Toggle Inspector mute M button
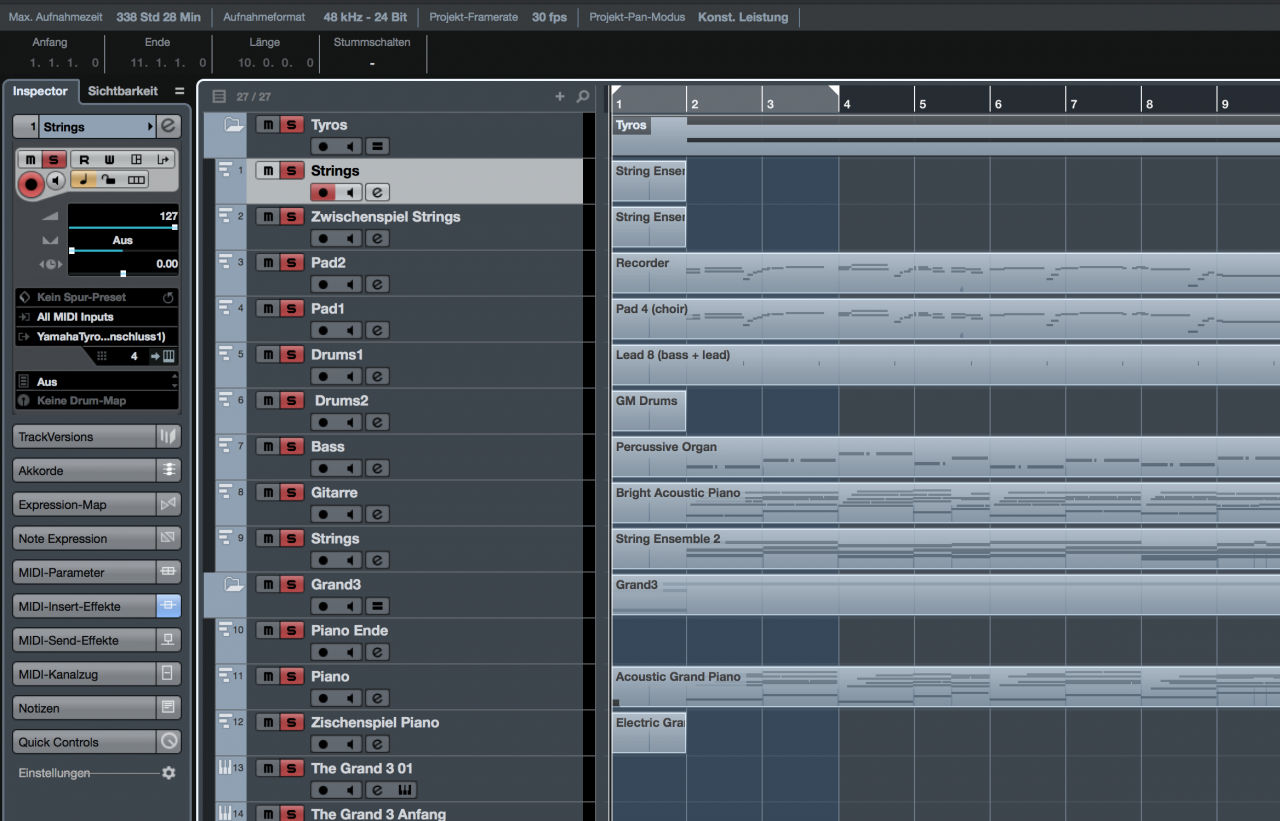The height and width of the screenshot is (821, 1280). [x=31, y=160]
